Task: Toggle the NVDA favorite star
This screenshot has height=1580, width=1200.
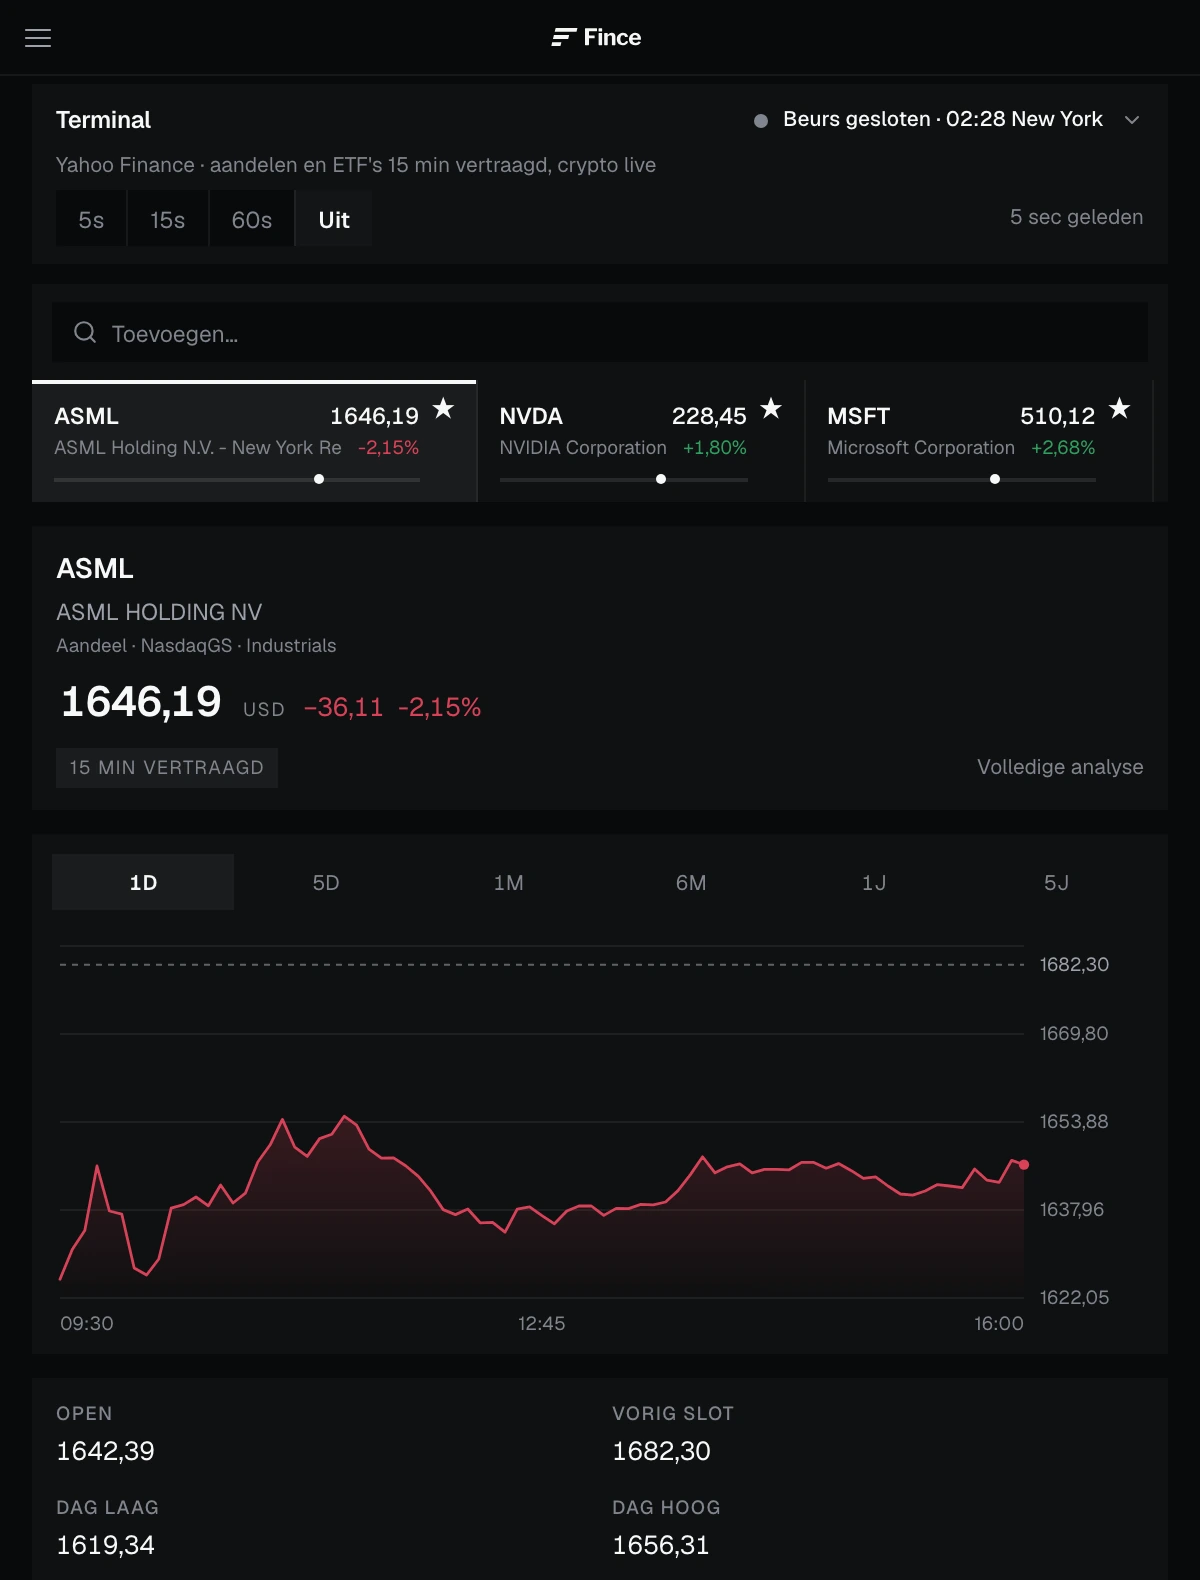Action: click(771, 408)
